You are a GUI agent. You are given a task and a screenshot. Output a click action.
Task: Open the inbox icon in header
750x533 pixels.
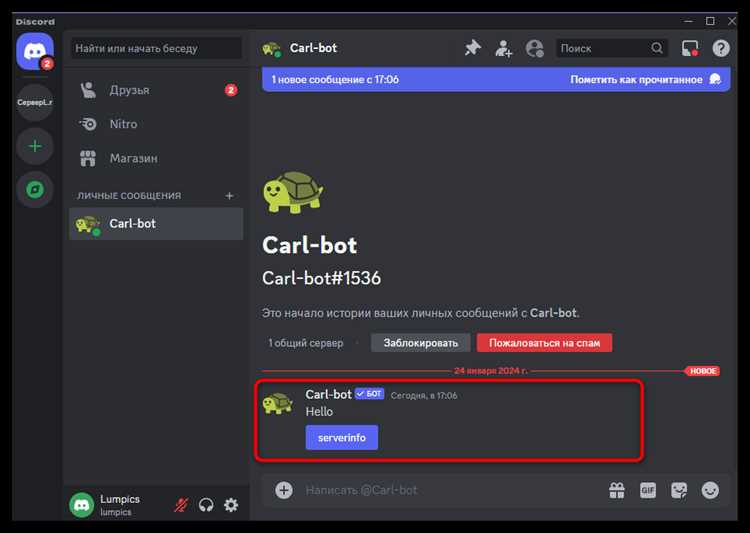690,48
